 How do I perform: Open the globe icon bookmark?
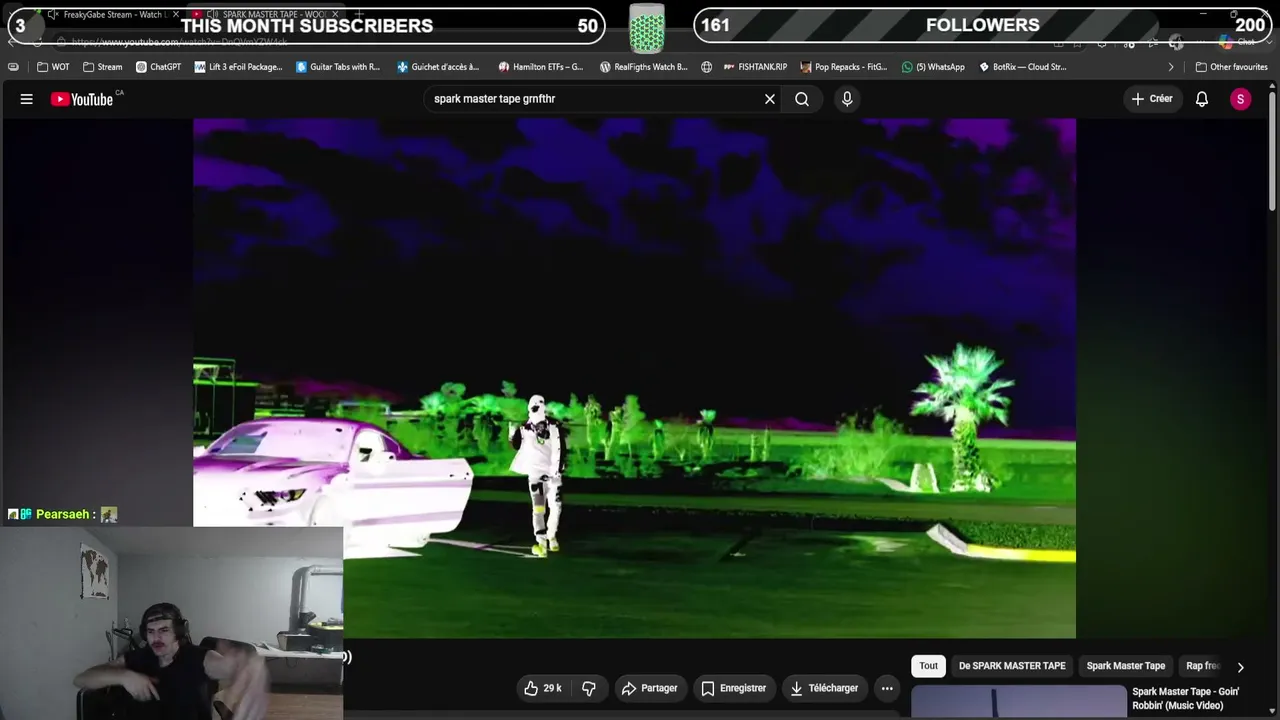(706, 67)
